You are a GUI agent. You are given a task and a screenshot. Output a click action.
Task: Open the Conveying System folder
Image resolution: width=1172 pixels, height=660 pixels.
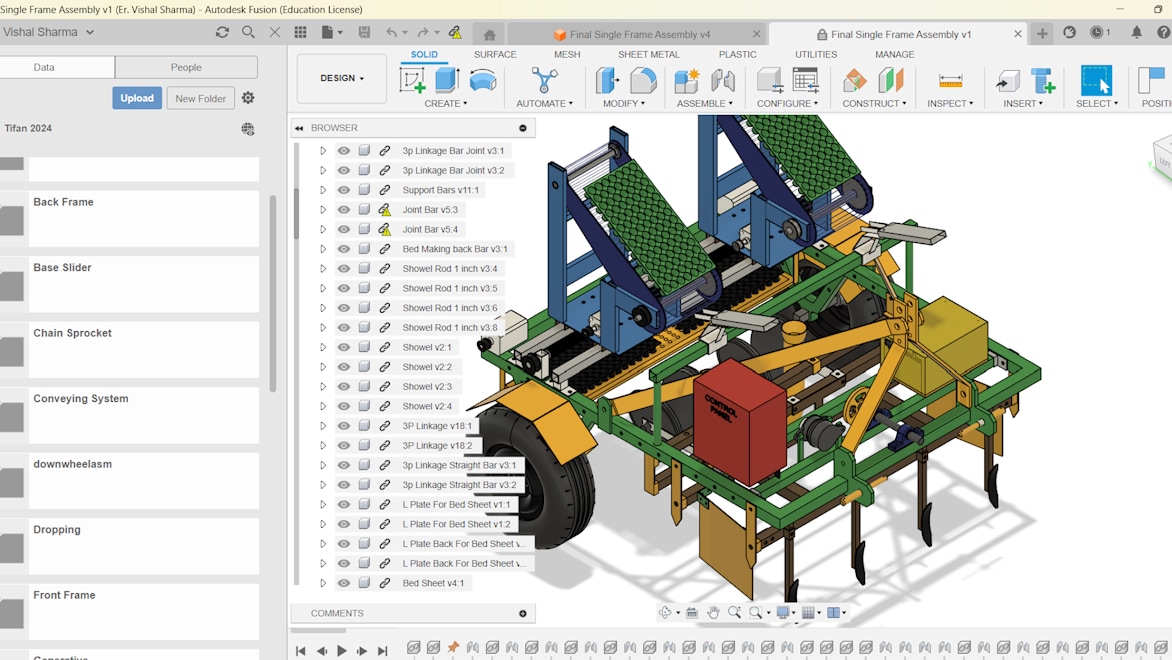(x=81, y=399)
